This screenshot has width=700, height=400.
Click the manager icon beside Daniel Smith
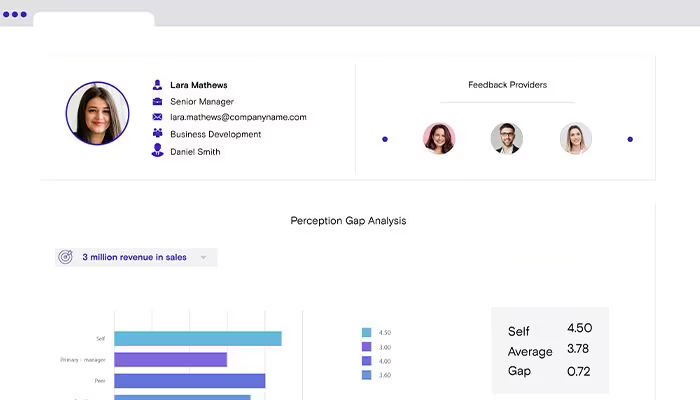(x=157, y=150)
